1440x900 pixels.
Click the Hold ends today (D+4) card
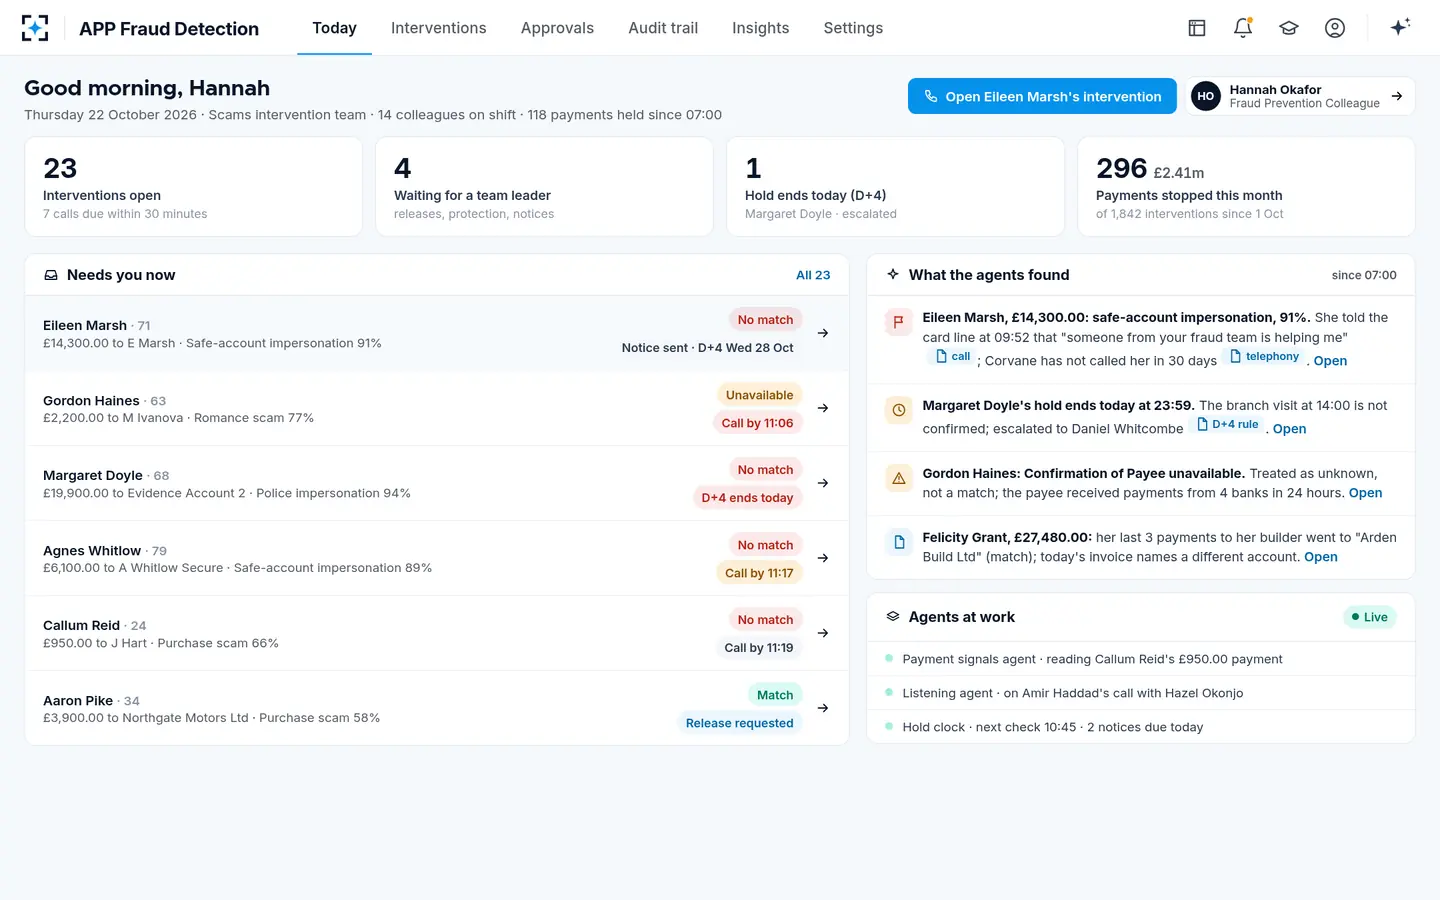pos(895,187)
